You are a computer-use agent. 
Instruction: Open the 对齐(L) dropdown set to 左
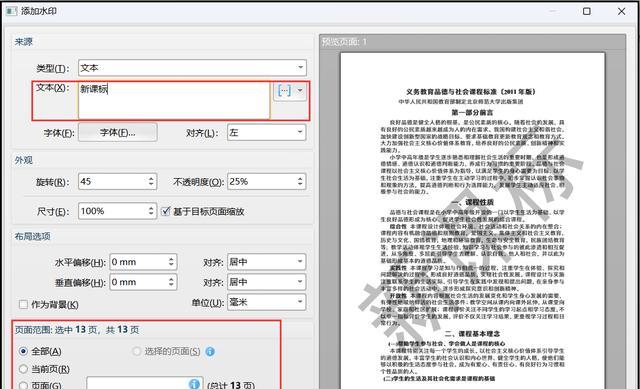pyautogui.click(x=267, y=133)
